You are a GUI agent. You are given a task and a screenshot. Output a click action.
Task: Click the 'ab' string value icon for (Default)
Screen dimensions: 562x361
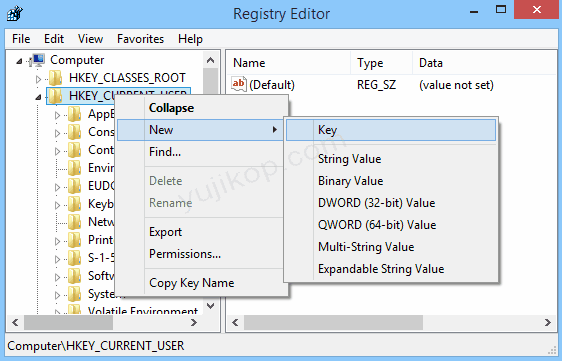239,85
